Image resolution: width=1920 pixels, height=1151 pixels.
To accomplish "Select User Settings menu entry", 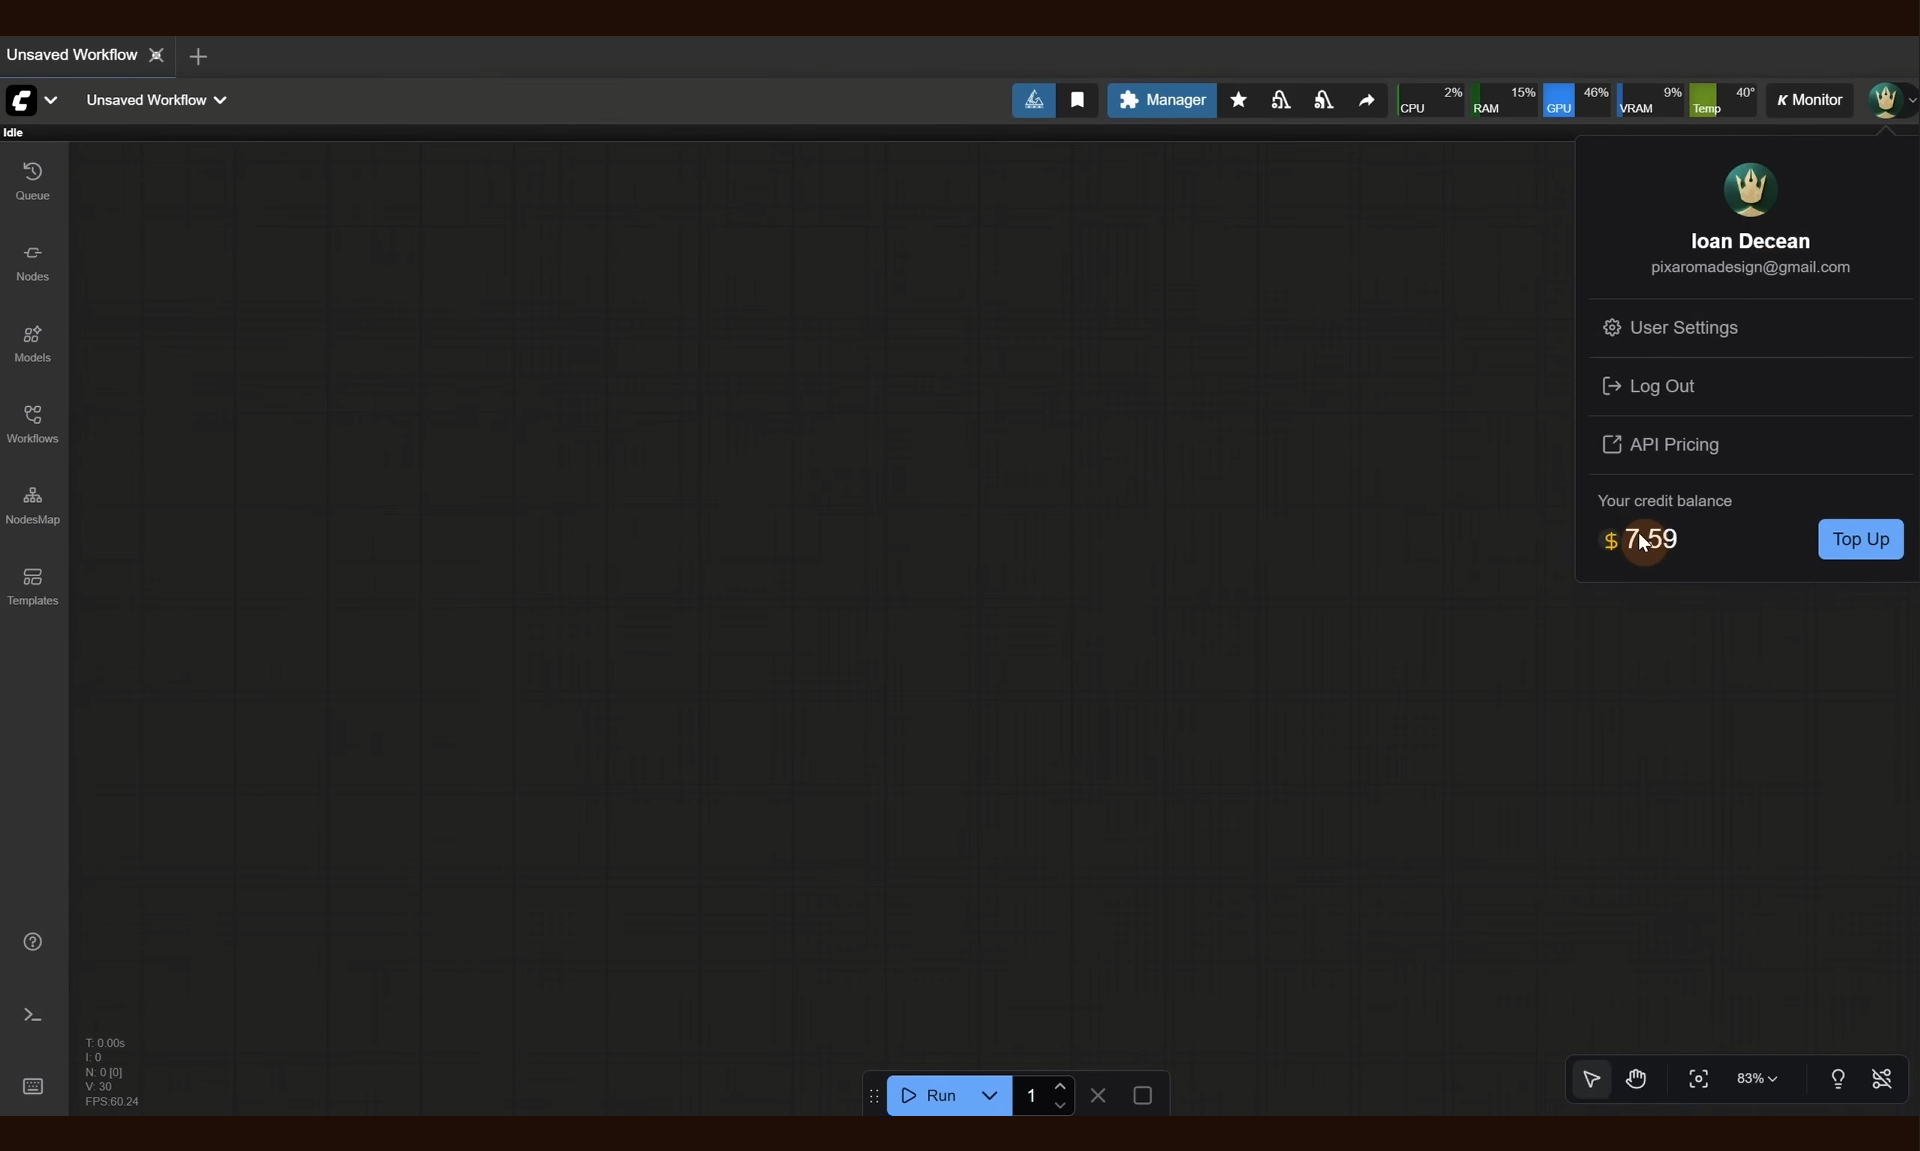I will point(1683,328).
